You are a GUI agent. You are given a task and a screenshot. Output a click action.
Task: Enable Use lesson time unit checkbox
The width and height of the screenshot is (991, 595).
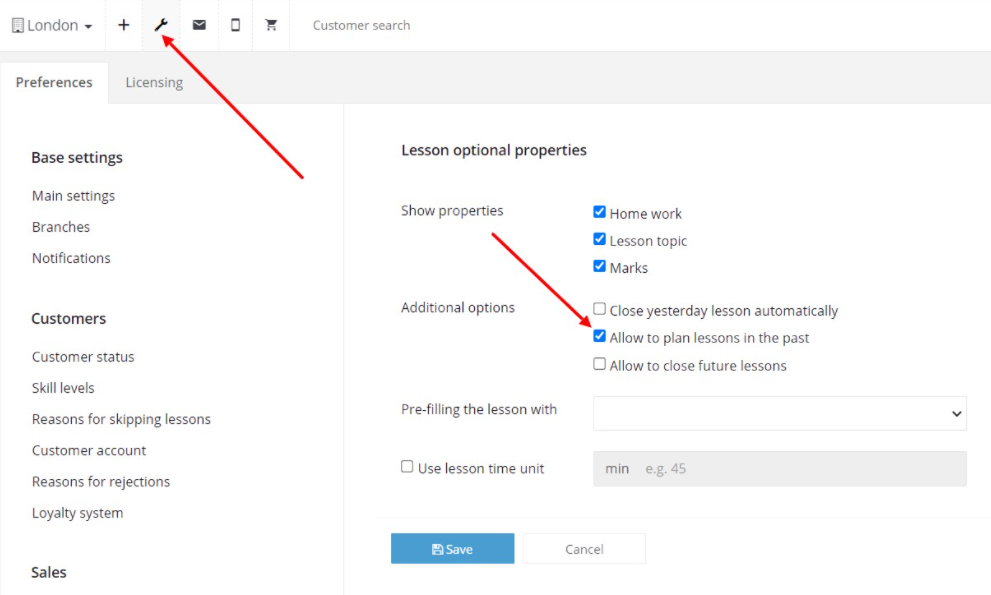(407, 467)
